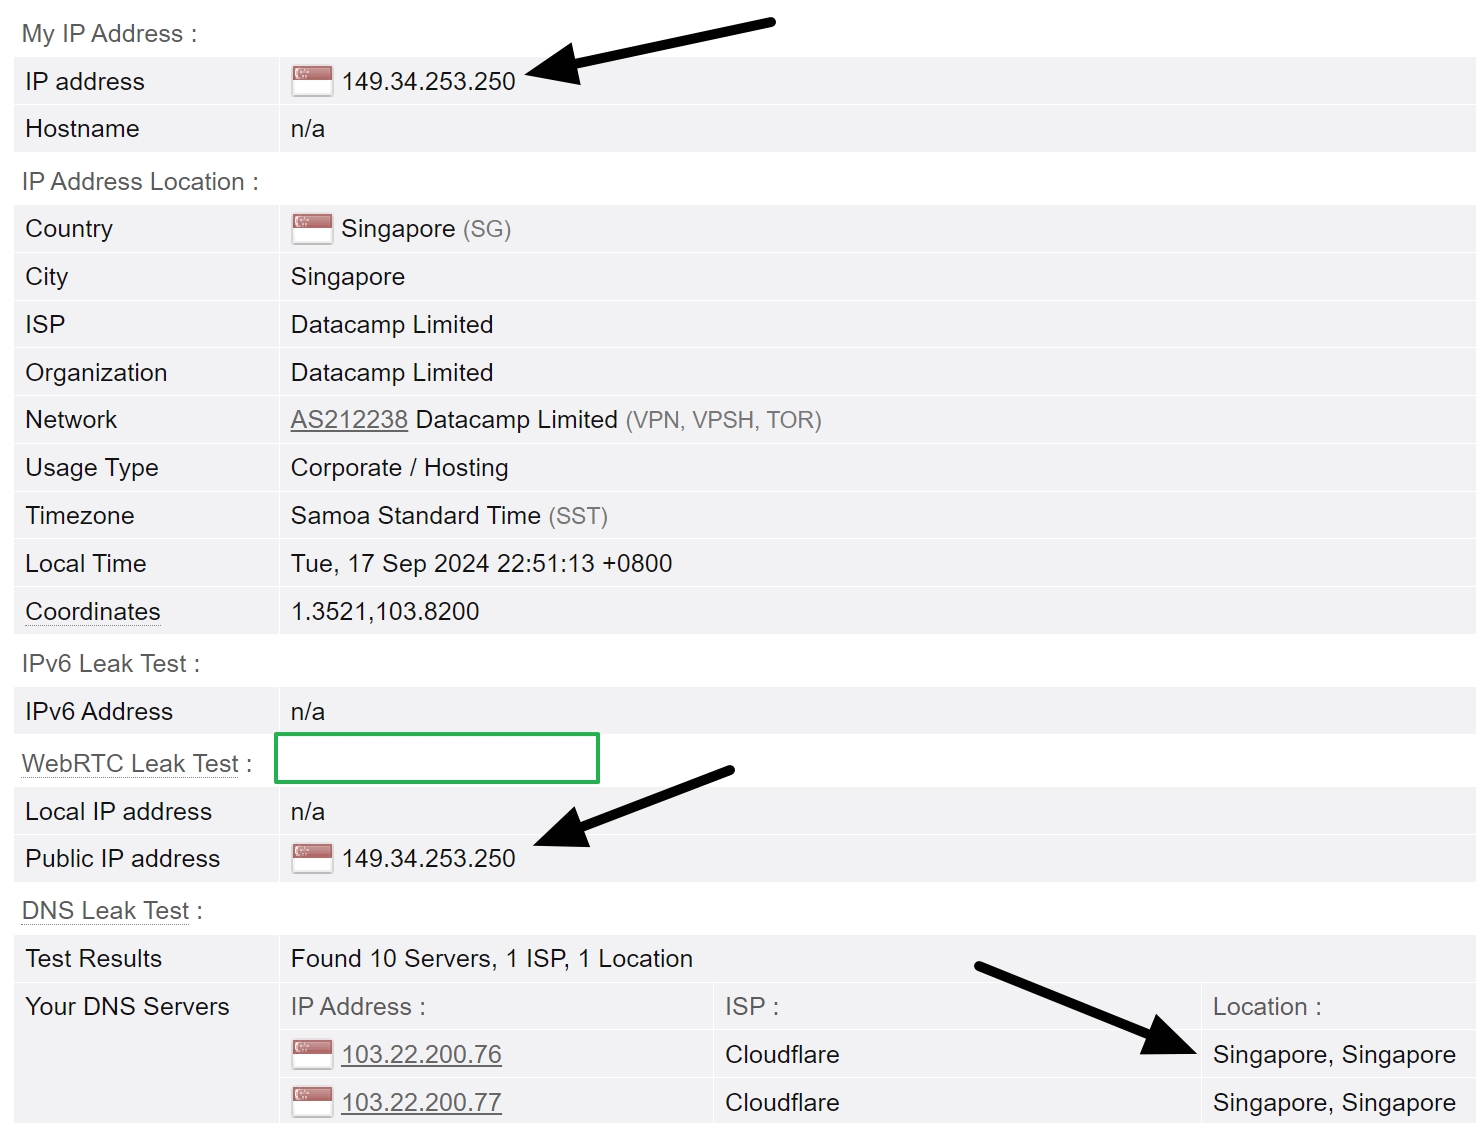This screenshot has width=1476, height=1123.
Task: Select the IP address 149.34.253.250 value
Action: [x=430, y=81]
